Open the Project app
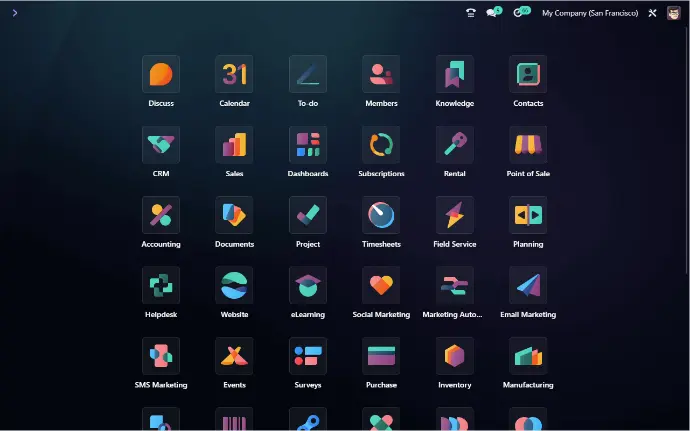The image size is (690, 431). pos(308,215)
